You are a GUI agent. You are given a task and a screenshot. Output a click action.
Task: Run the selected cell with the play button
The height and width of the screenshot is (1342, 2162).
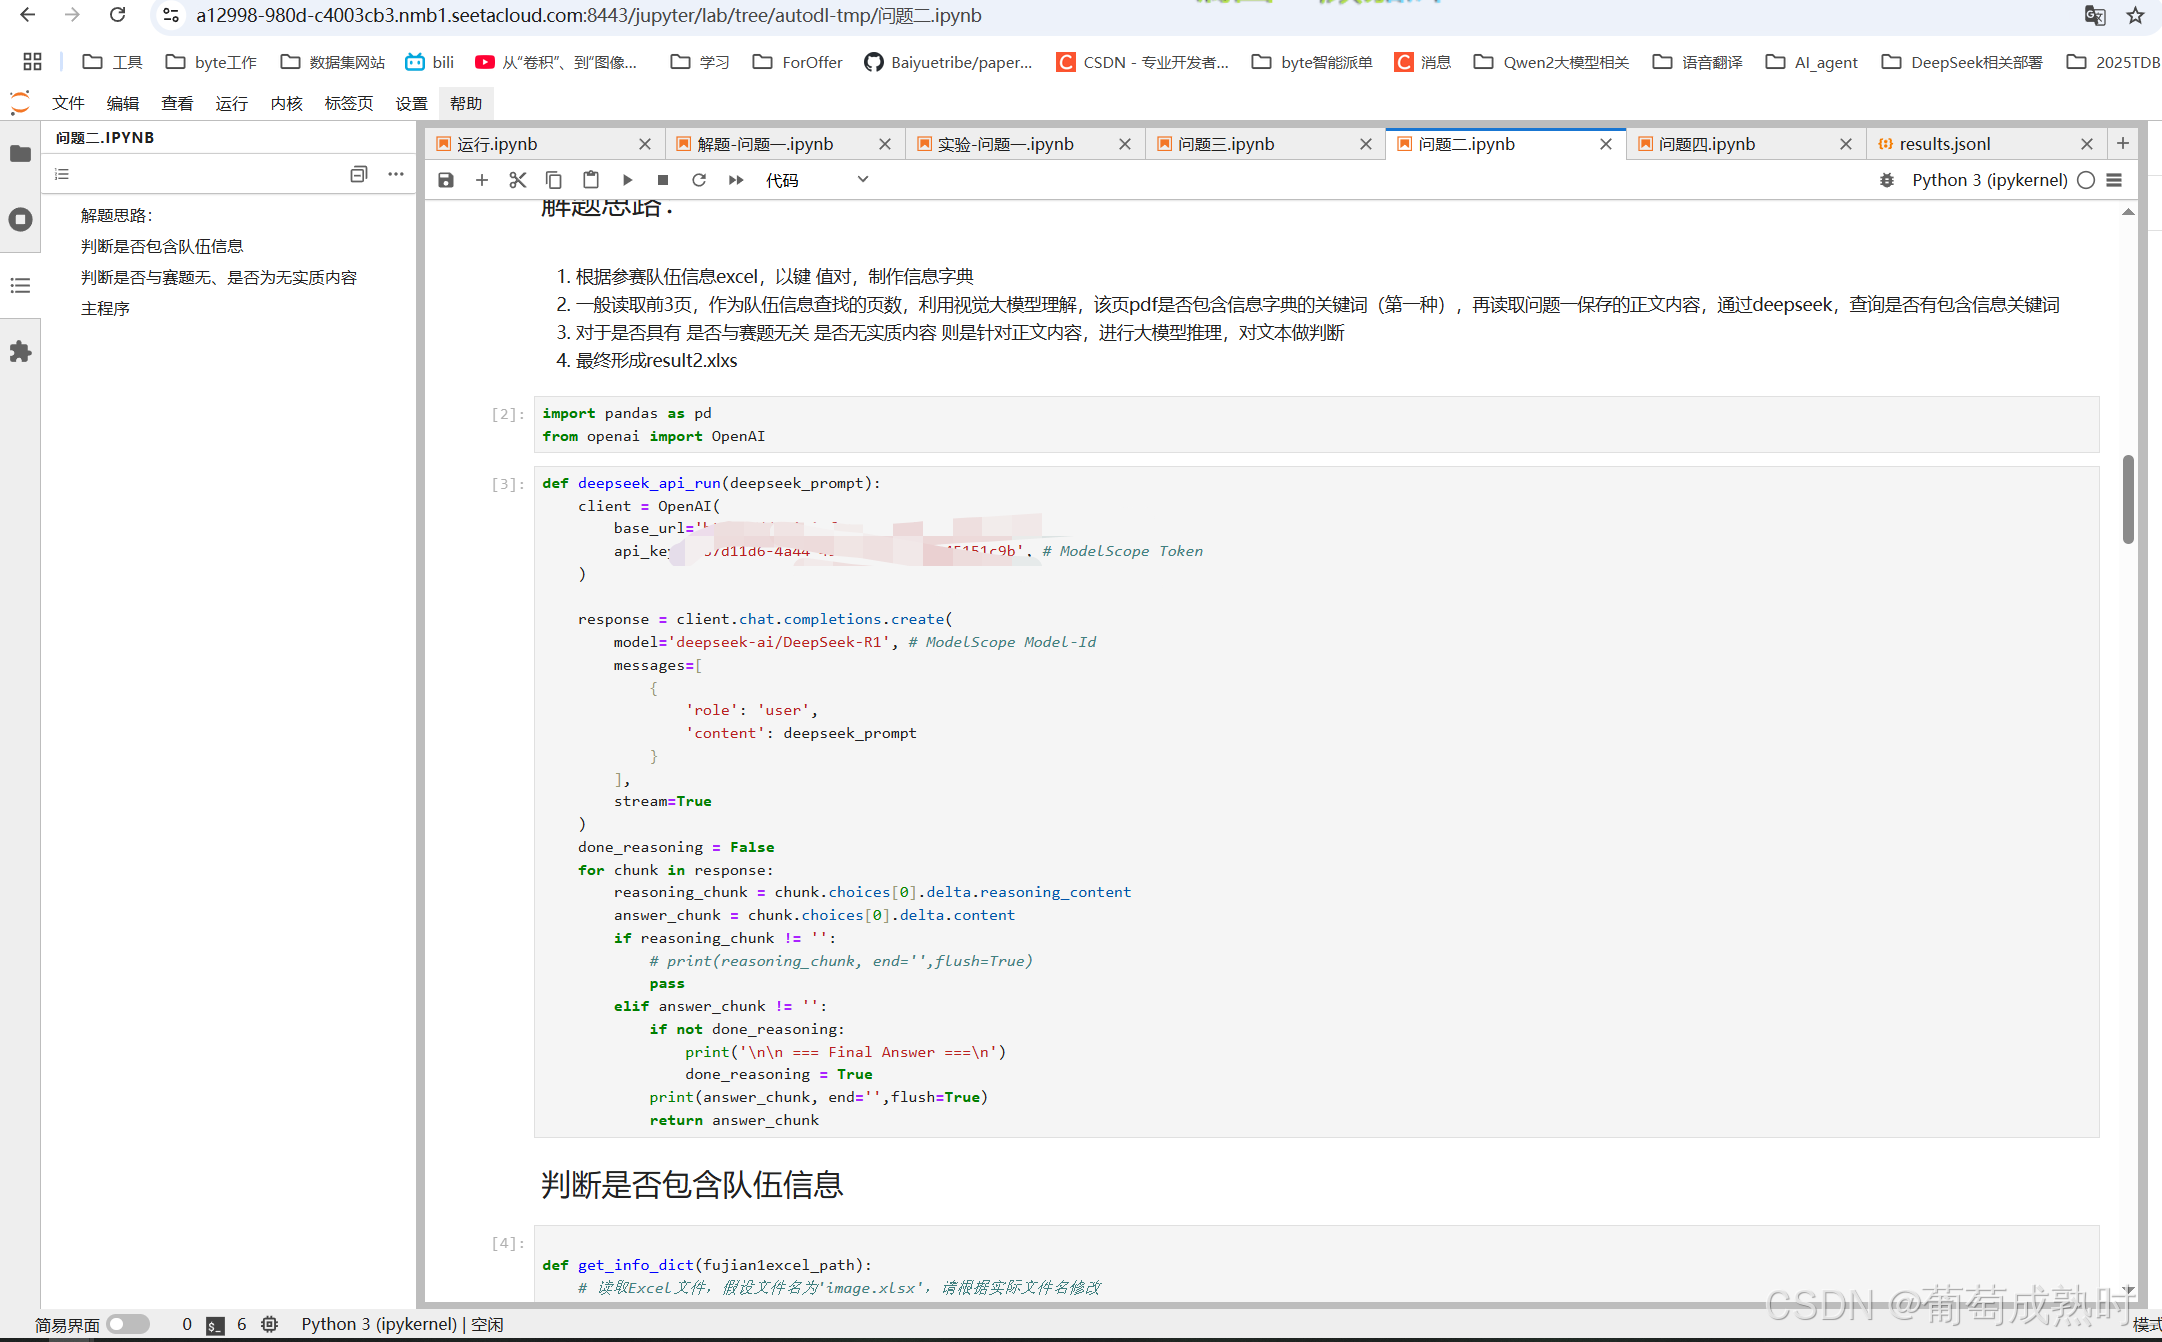627,180
